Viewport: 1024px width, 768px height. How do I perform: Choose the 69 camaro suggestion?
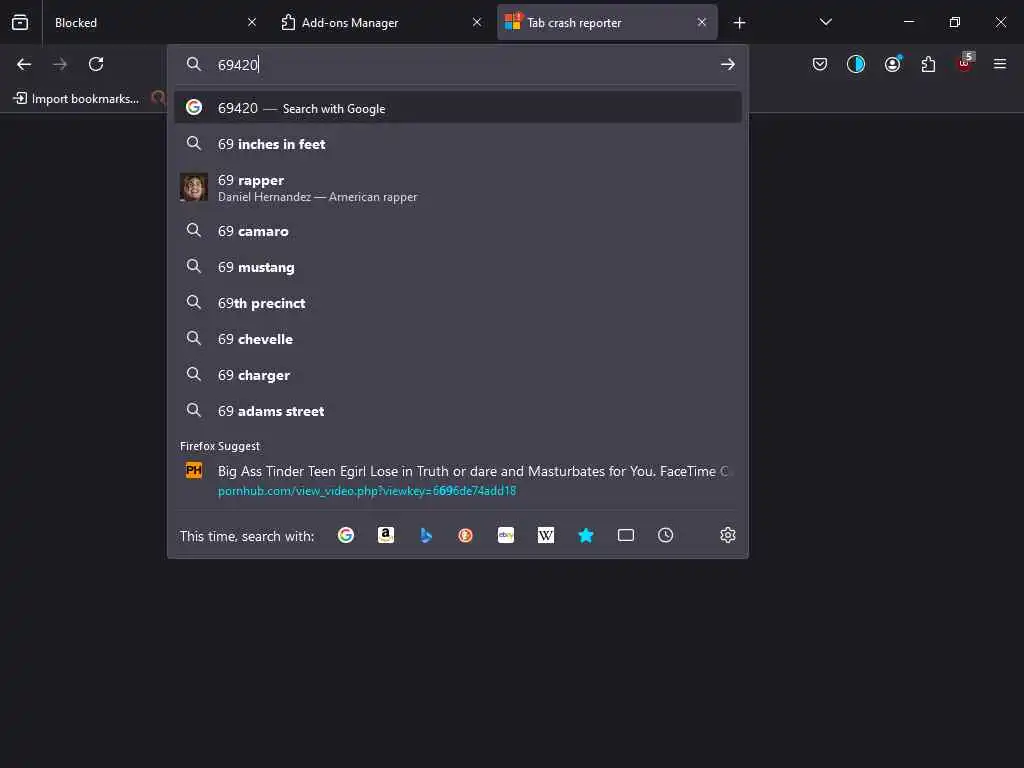coord(458,231)
